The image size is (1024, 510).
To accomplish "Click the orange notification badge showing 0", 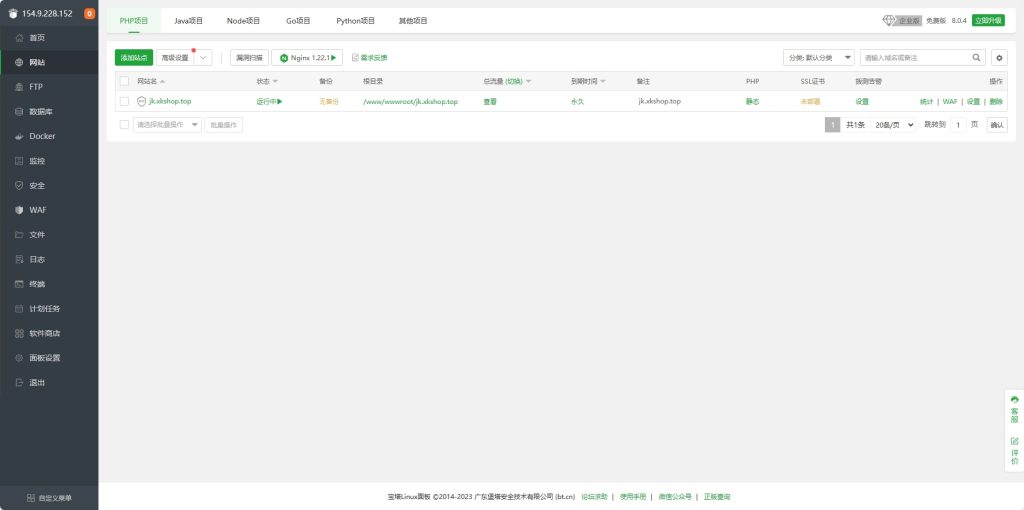I will point(89,14).
